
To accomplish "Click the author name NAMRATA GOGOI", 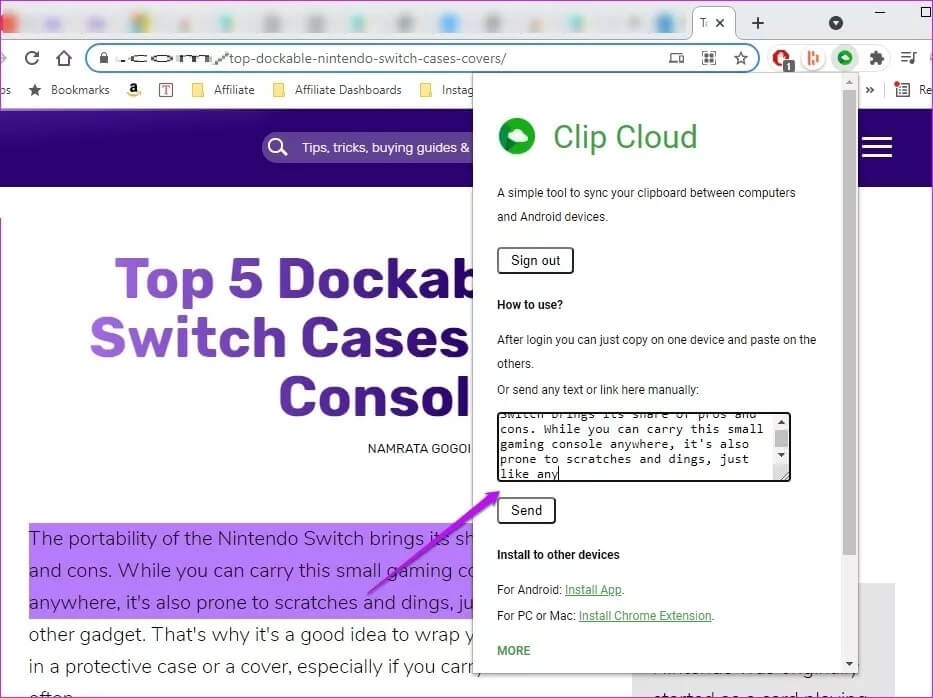I will coord(419,449).
